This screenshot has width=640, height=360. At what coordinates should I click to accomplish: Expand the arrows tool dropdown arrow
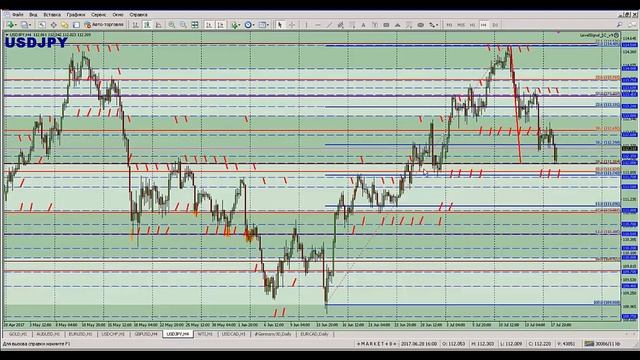tap(437, 25)
